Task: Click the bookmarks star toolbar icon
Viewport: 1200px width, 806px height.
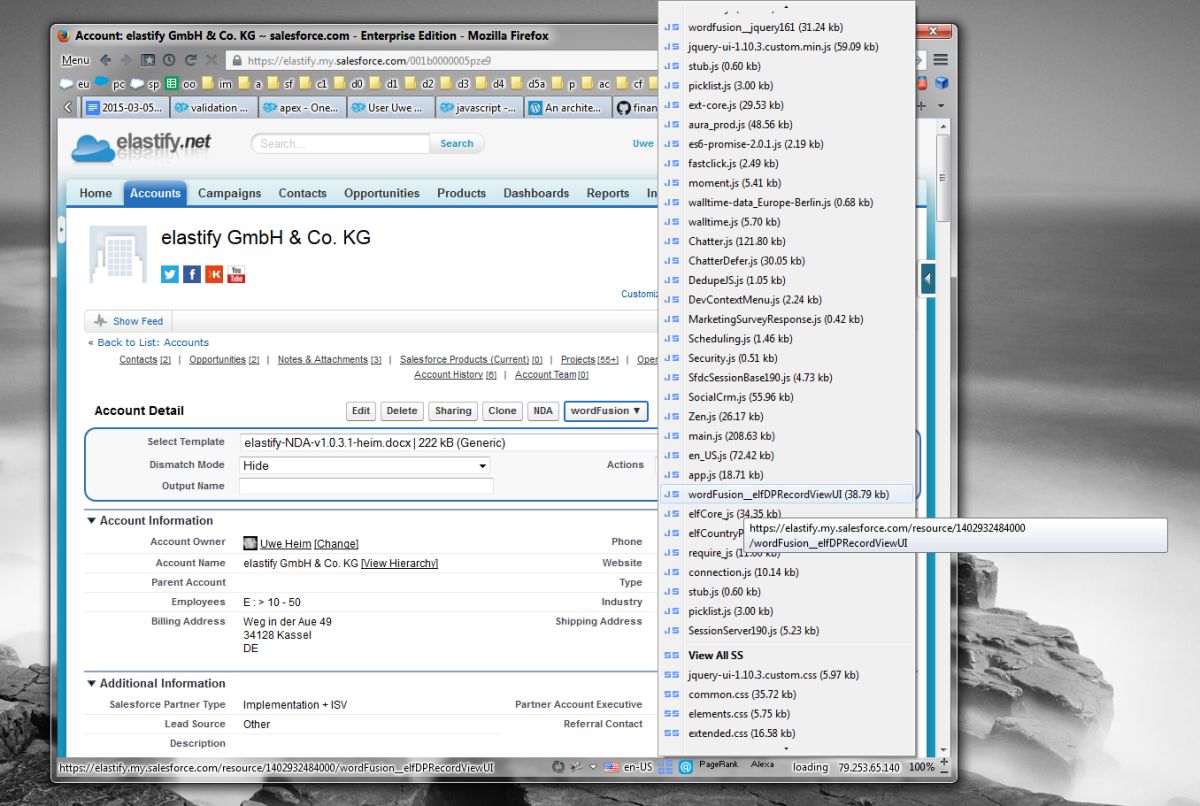Action: tap(148, 60)
